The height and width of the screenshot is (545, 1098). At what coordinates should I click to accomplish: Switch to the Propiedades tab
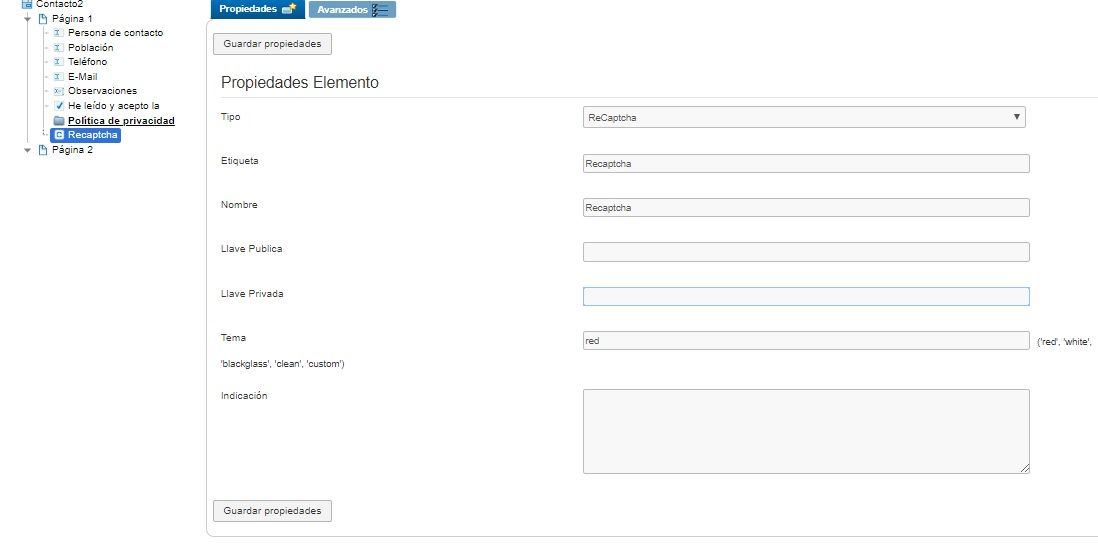click(258, 9)
